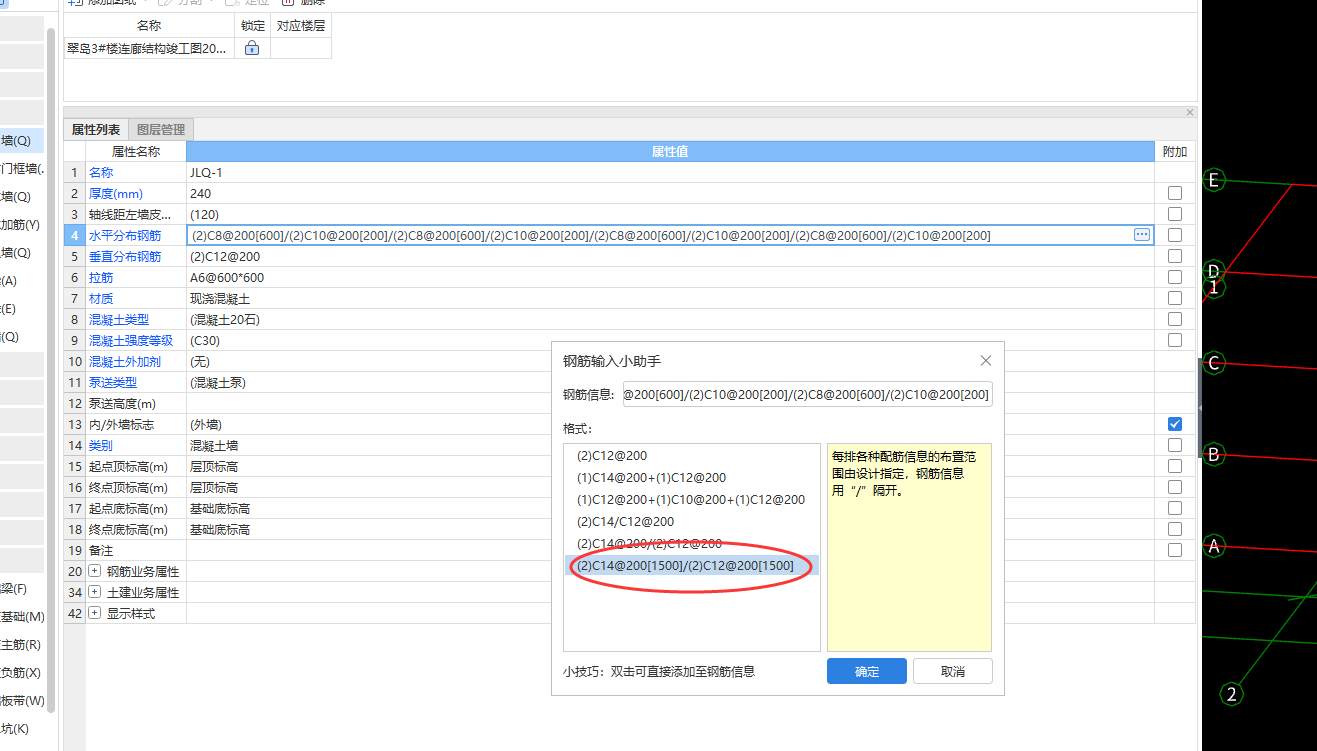Screen dimensions: 1317x751
Task: Click the JLQ-1 name value cell
Action: [x=670, y=172]
